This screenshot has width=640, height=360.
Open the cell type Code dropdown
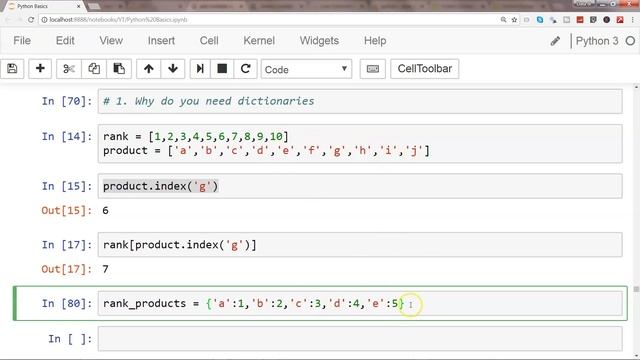click(306, 69)
